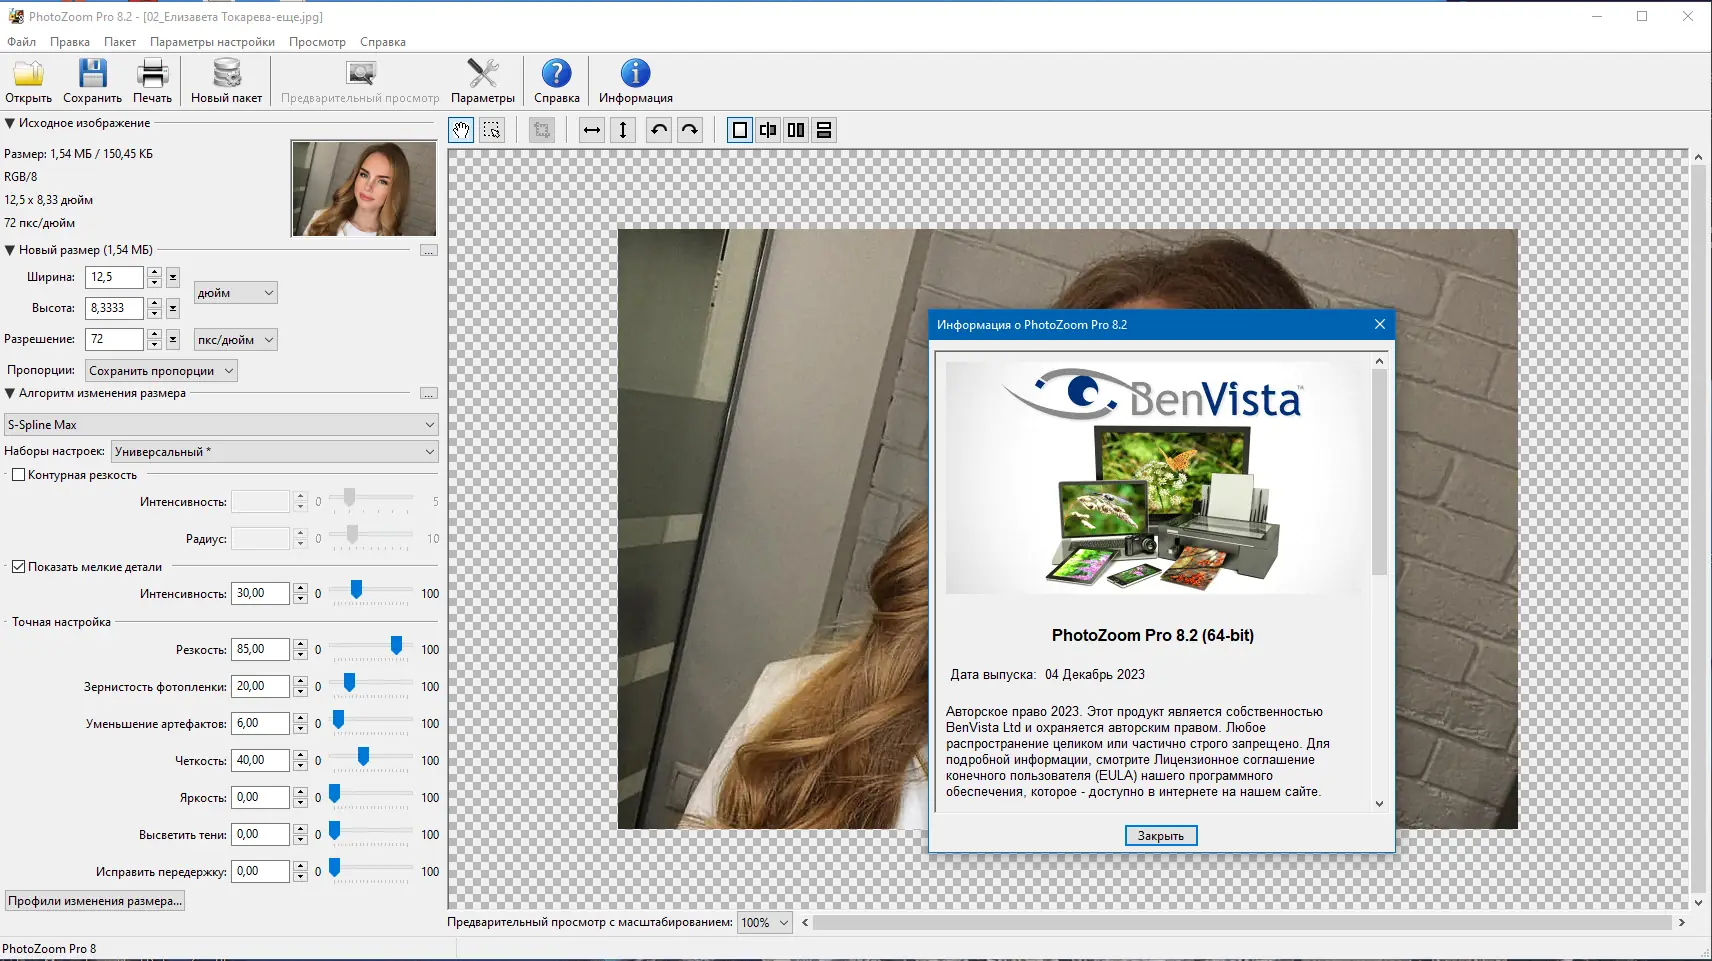Click the Резкость slider handle
This screenshot has width=1712, height=961.
pyautogui.click(x=396, y=646)
